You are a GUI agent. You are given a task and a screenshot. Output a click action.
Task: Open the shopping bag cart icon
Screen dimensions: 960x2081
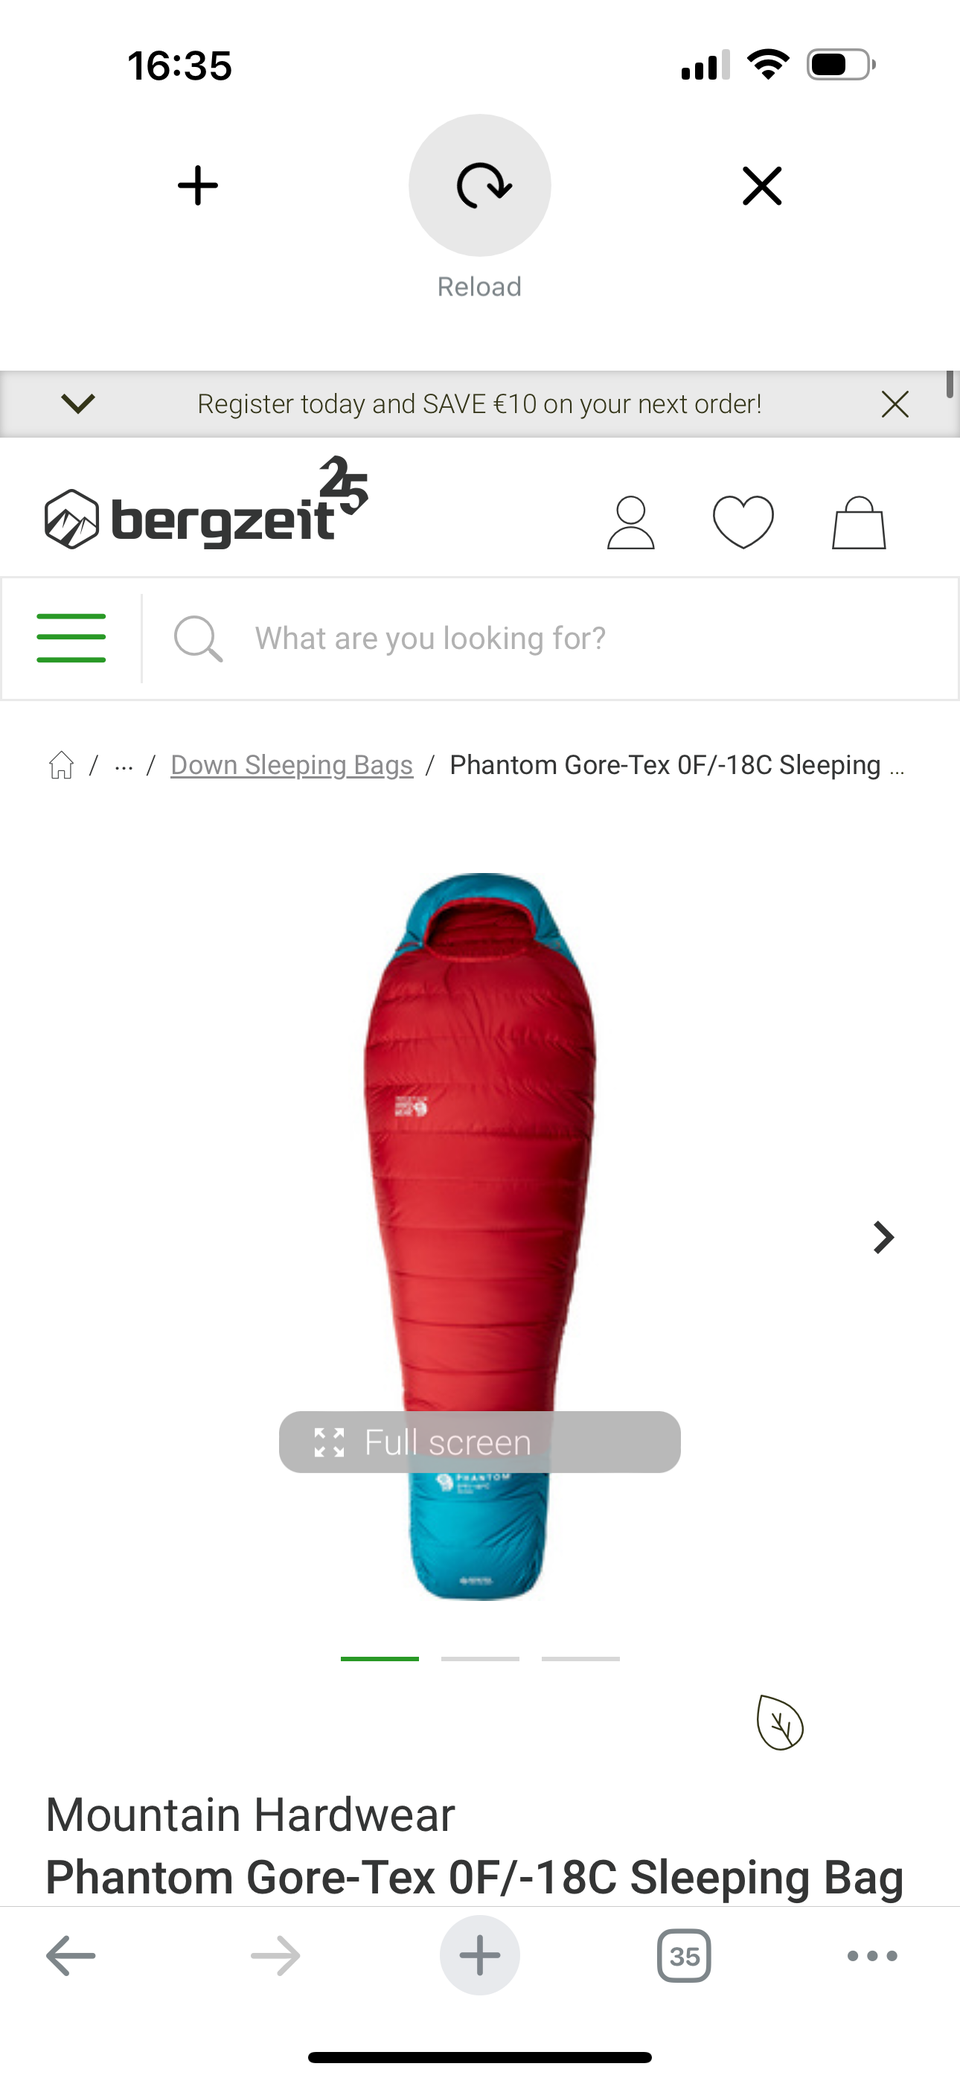tap(859, 522)
